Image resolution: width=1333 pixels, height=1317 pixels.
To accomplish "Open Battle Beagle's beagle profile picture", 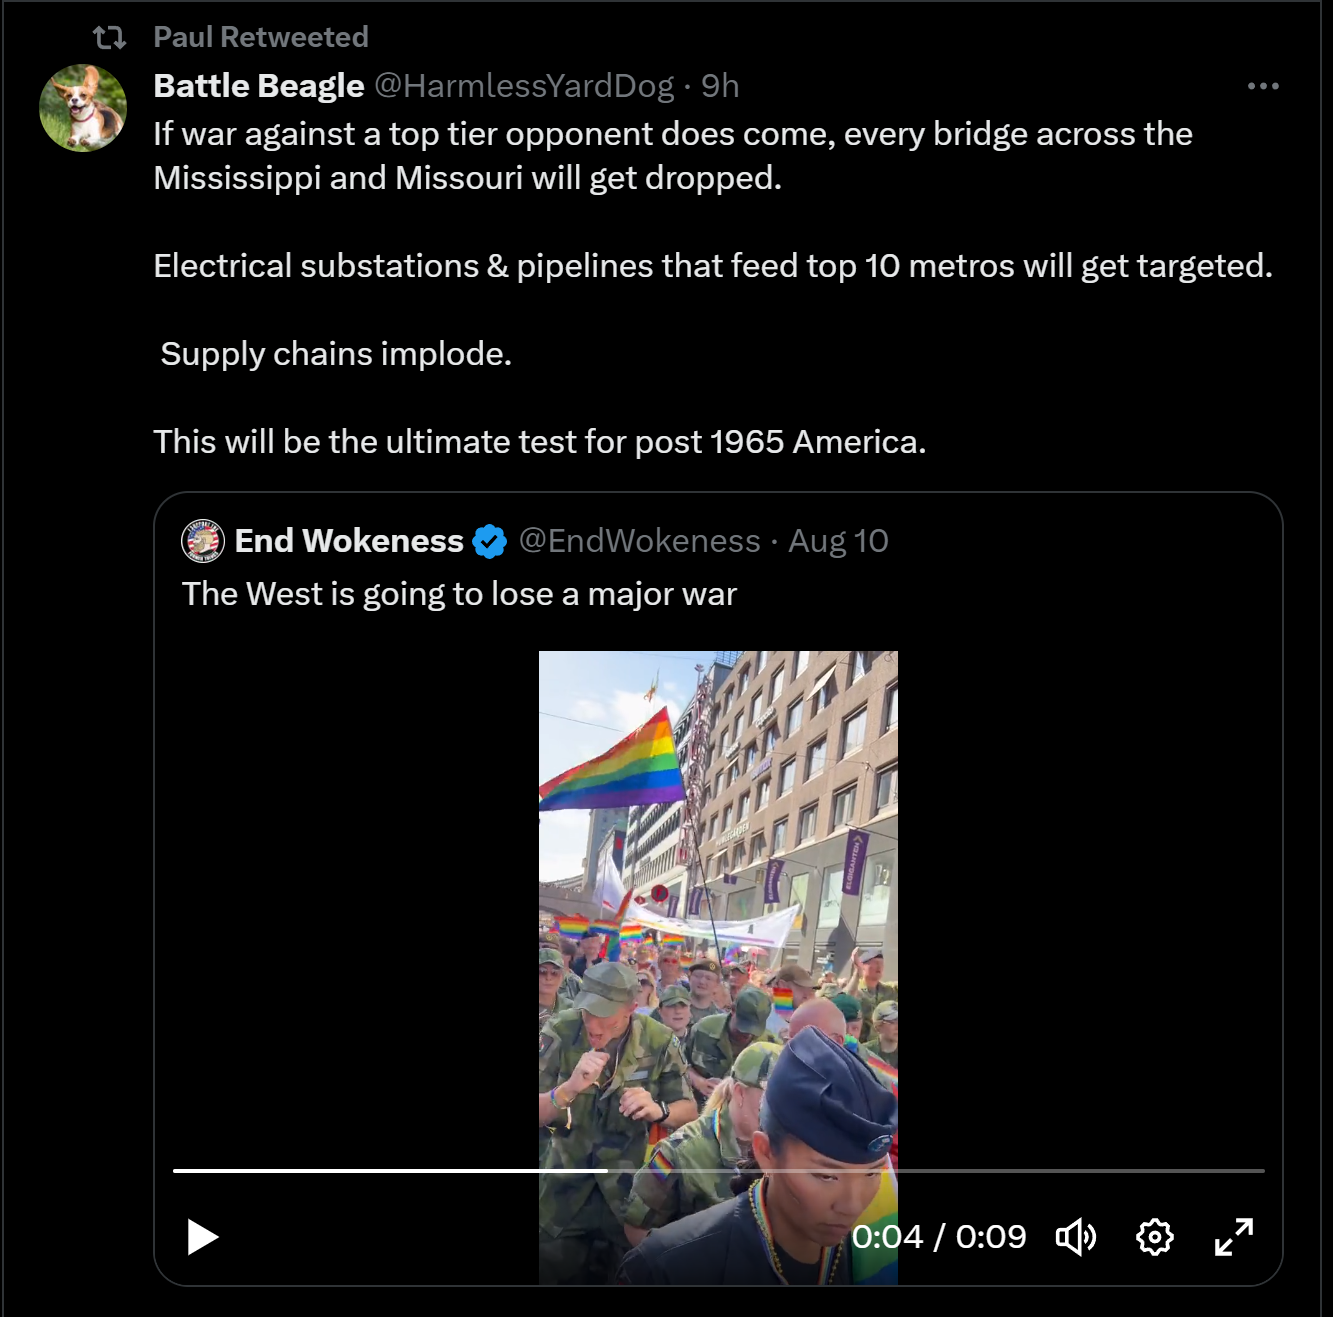I will [x=83, y=108].
